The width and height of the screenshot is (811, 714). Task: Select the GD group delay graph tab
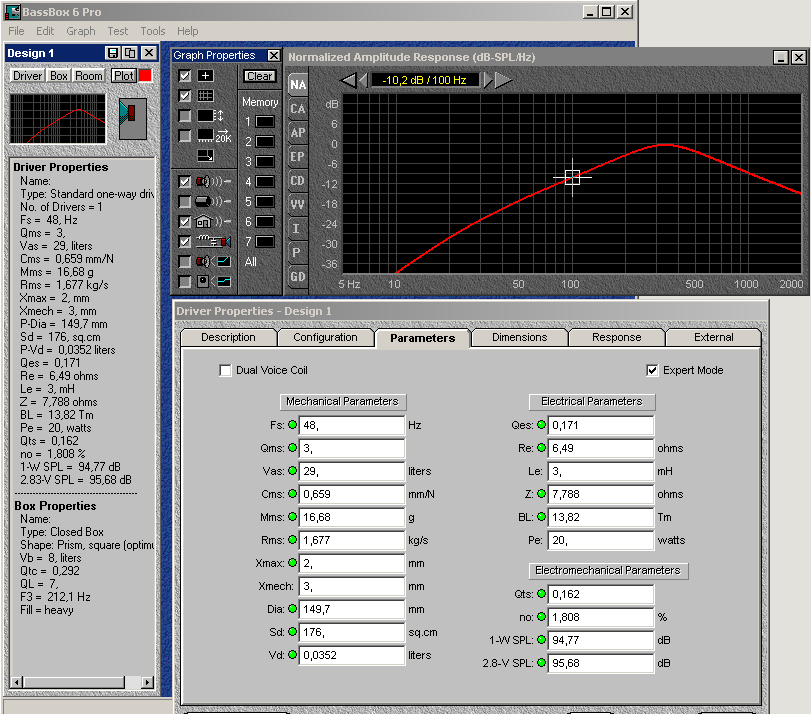coord(298,276)
